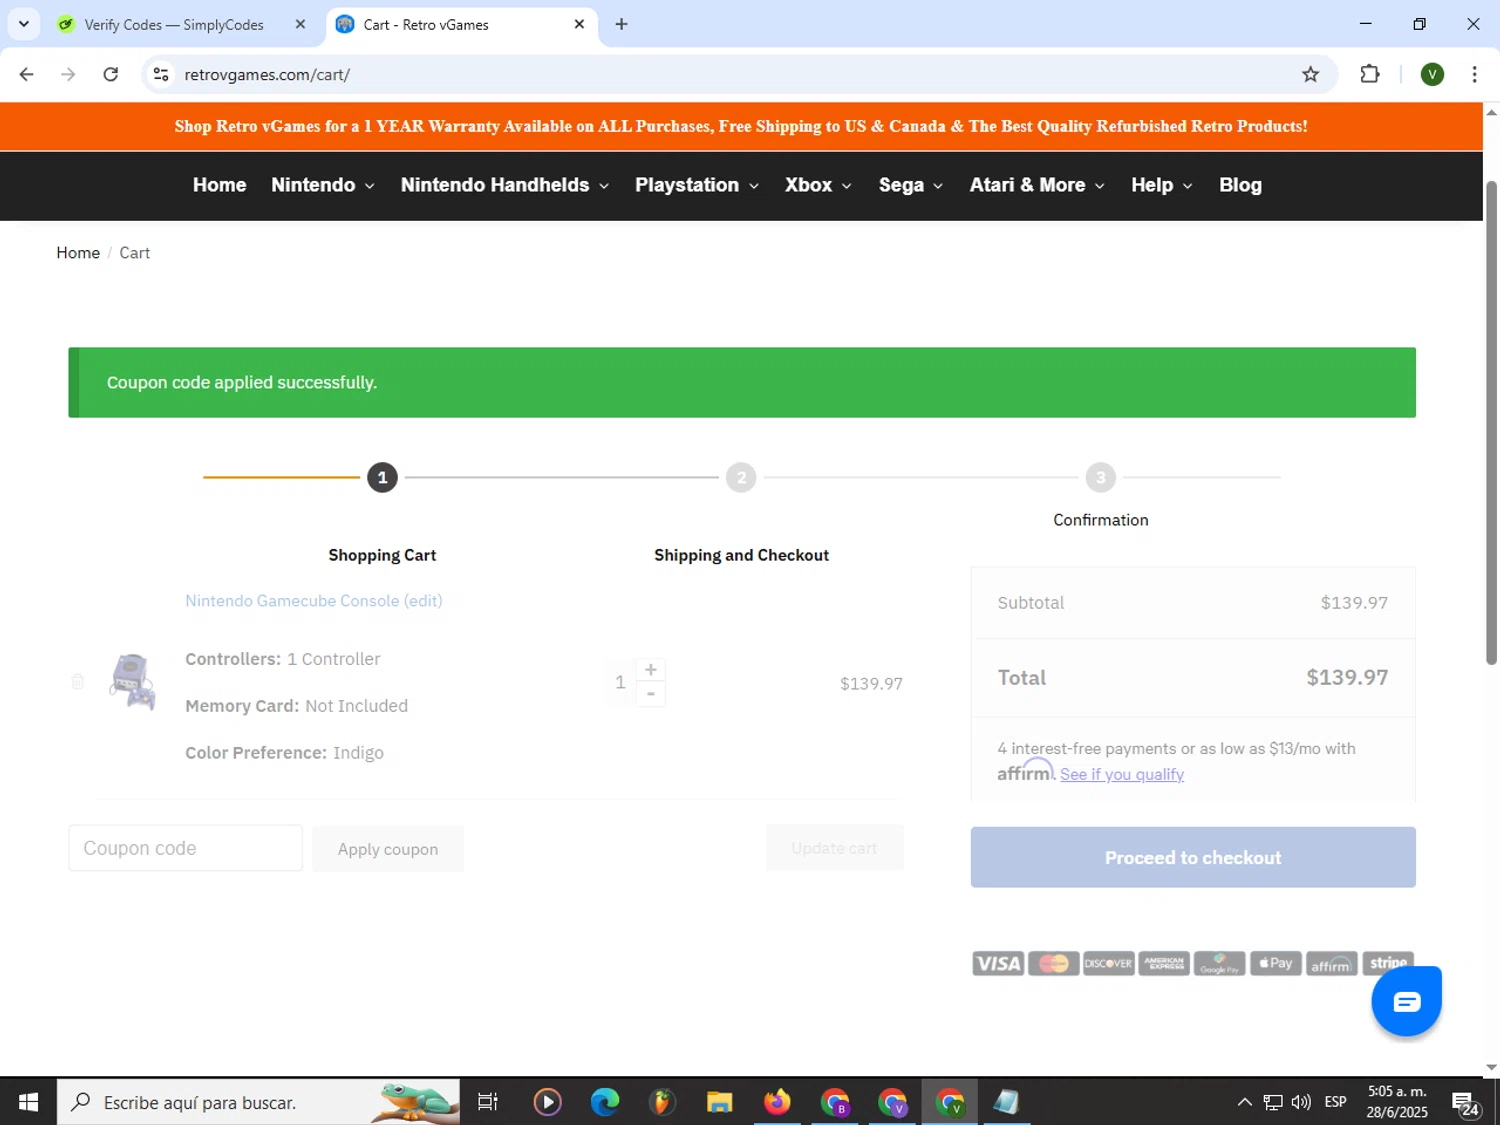The width and height of the screenshot is (1500, 1125).
Task: Click the Windows taskbar search box
Action: click(258, 1102)
